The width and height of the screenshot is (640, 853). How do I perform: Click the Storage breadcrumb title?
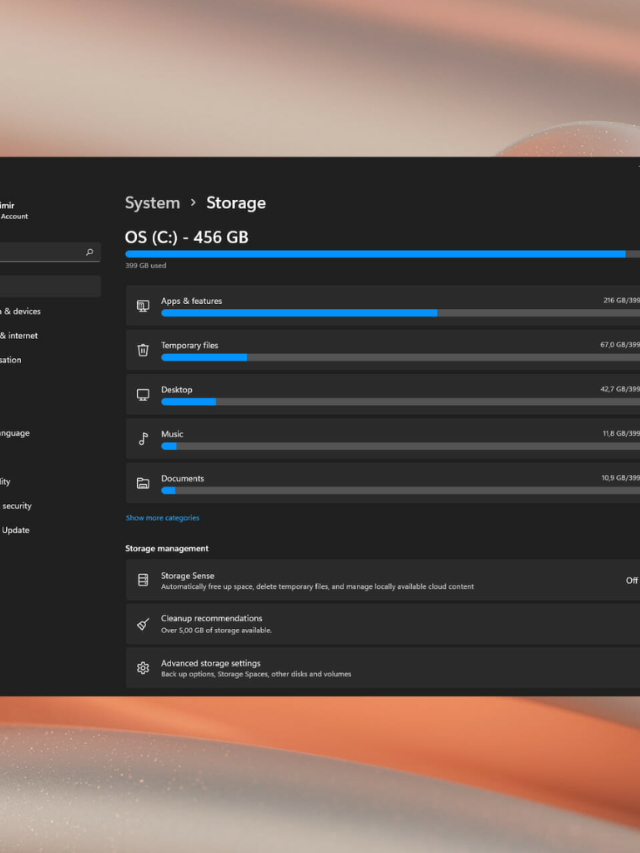point(236,203)
